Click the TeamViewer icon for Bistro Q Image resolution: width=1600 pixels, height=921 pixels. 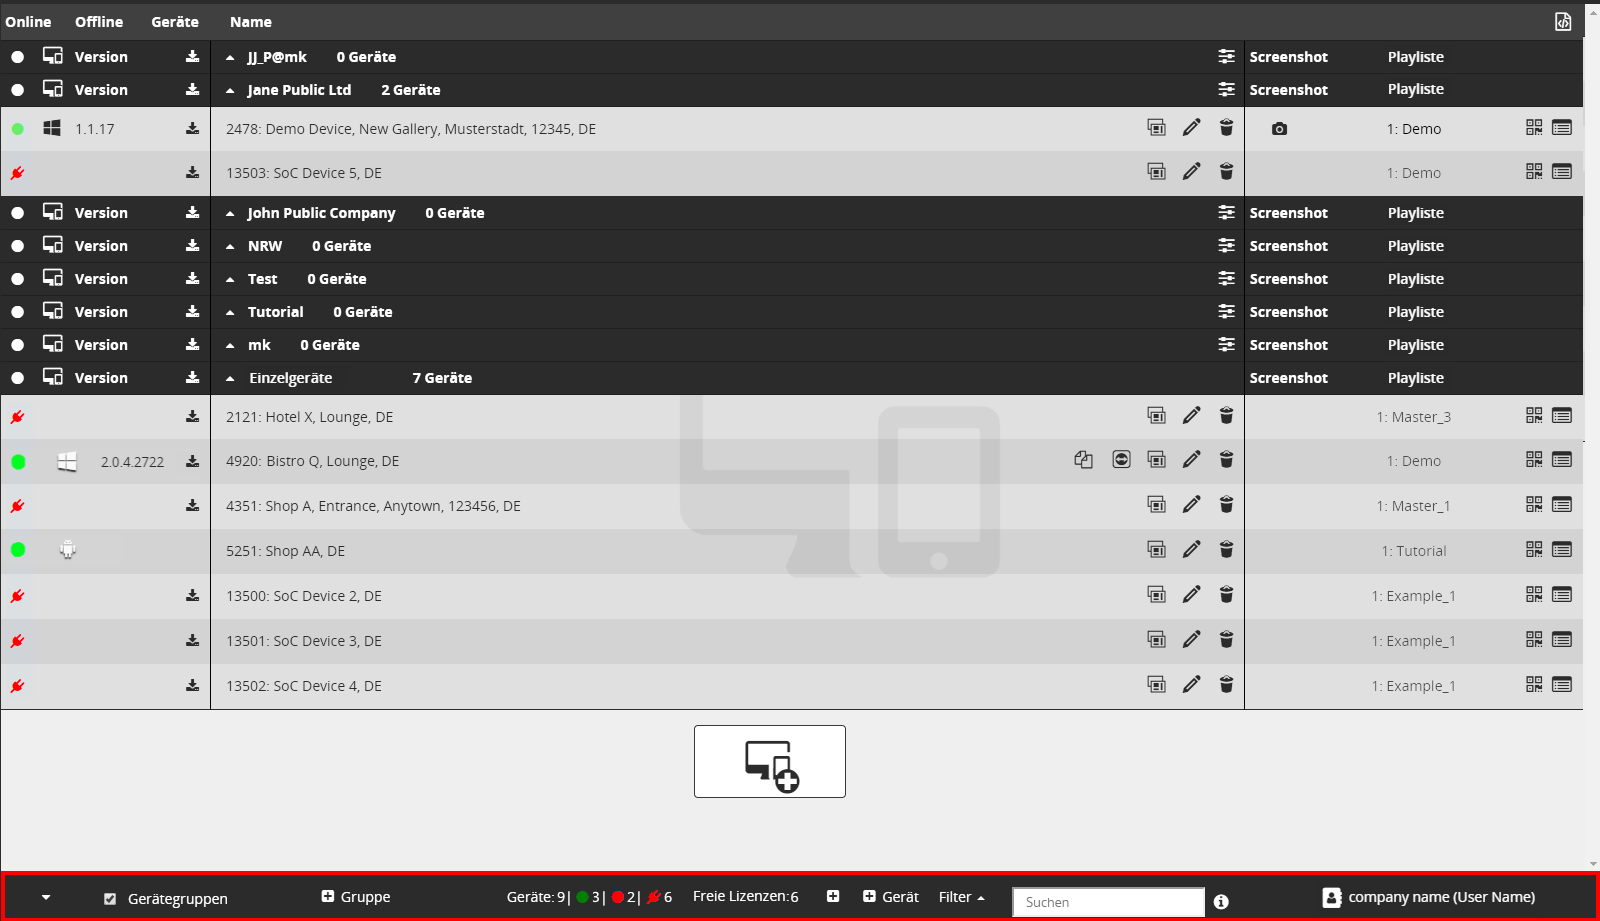click(x=1121, y=460)
